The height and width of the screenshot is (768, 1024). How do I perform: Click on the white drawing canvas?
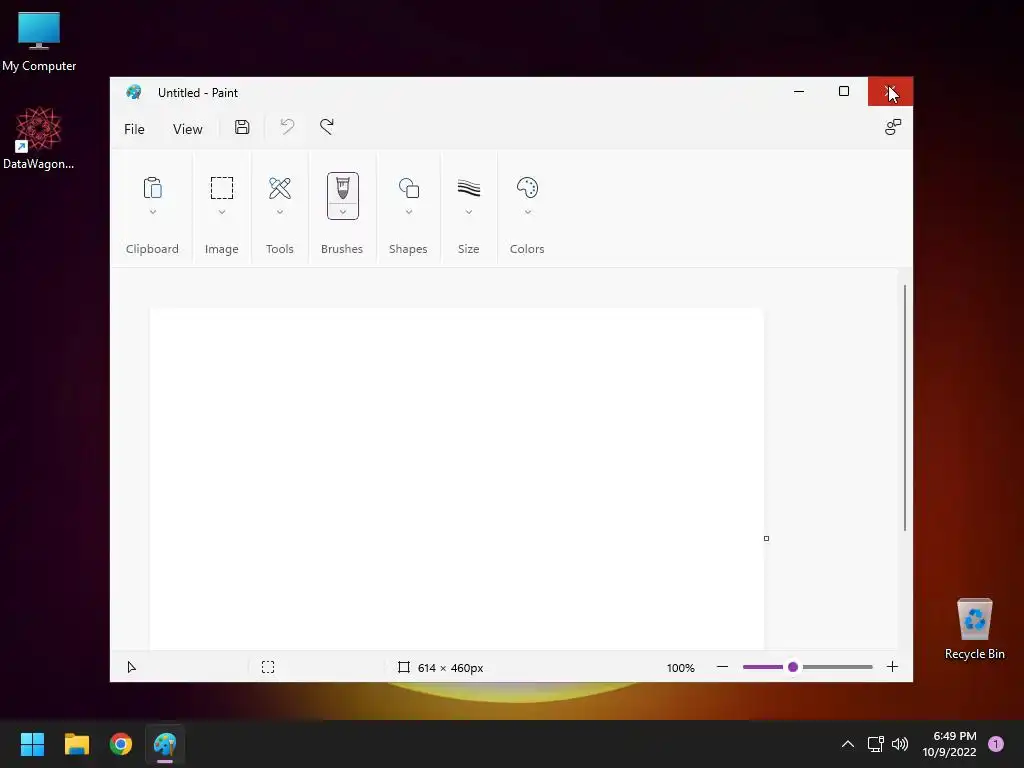(x=456, y=479)
